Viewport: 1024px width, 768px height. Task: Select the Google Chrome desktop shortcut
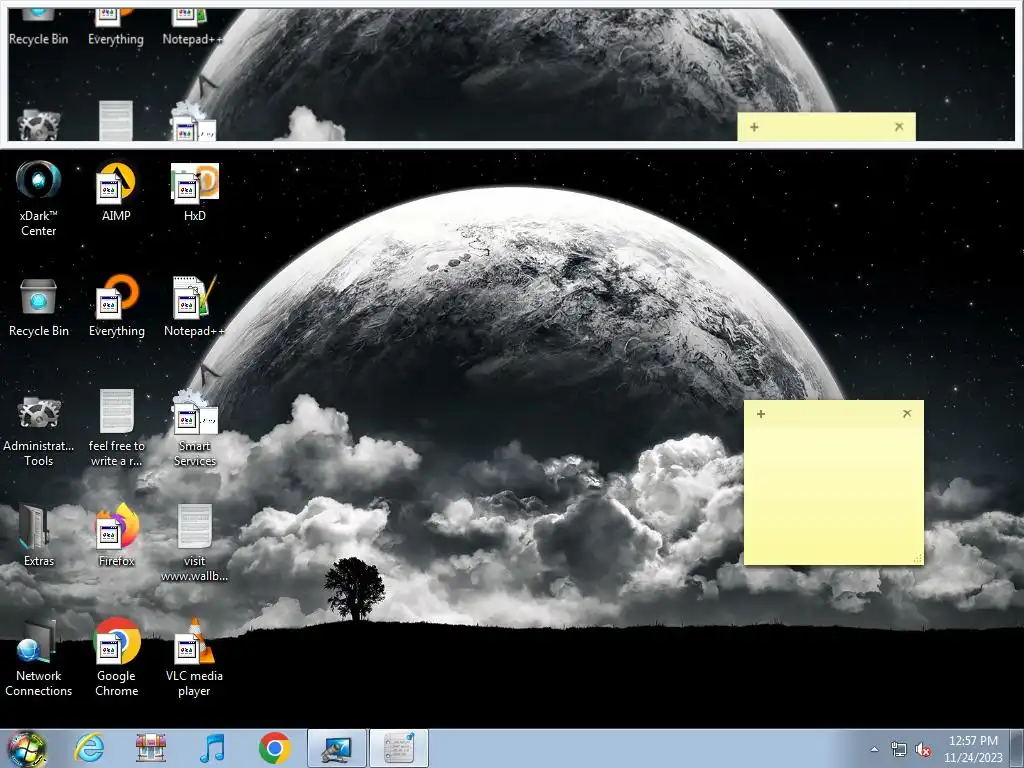116,658
